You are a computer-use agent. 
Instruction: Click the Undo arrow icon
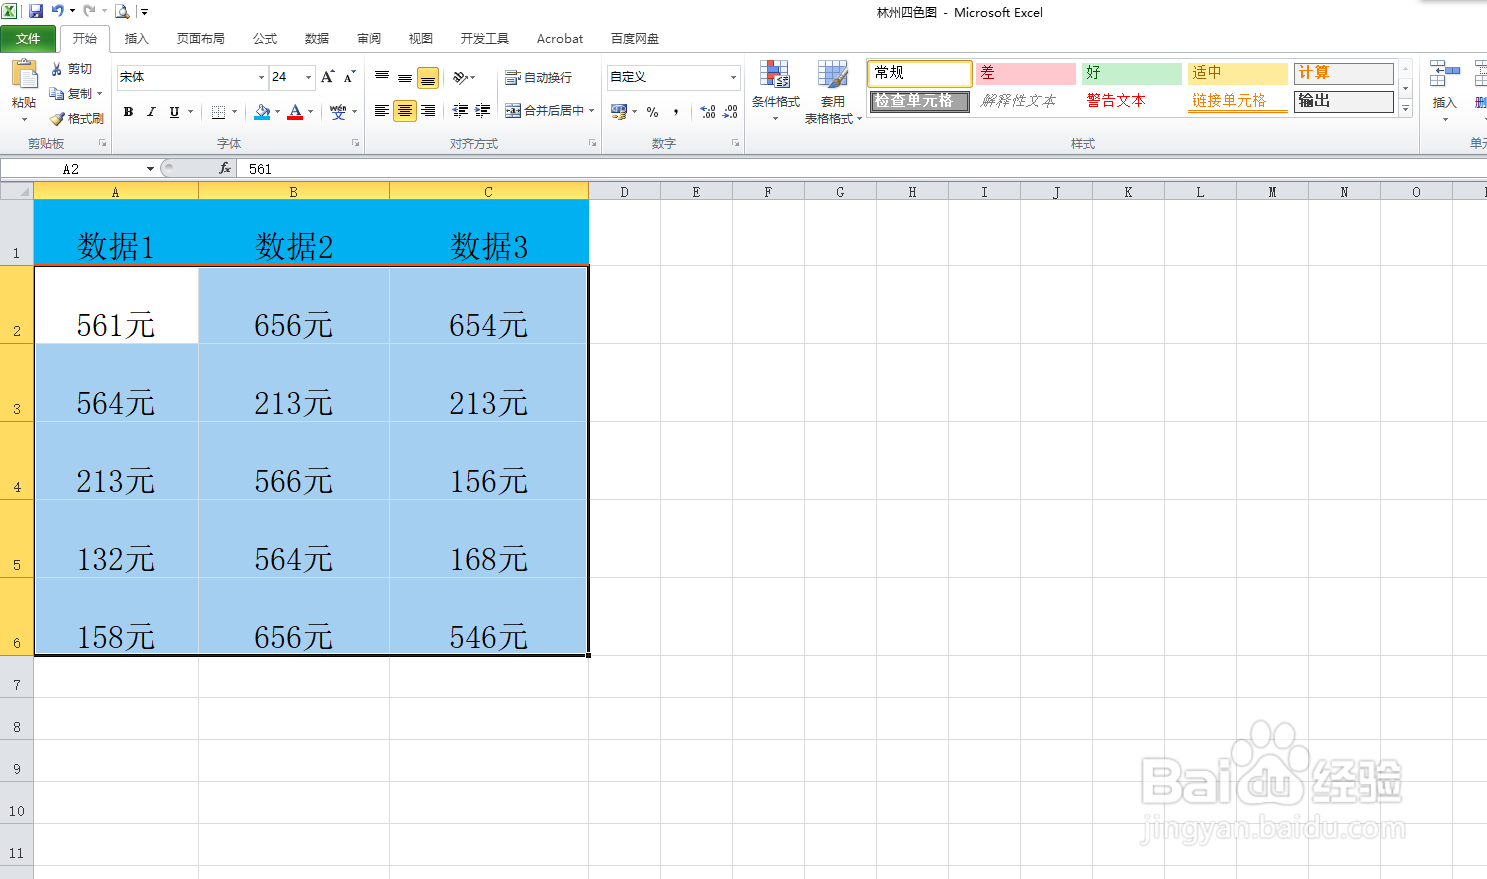coord(58,11)
